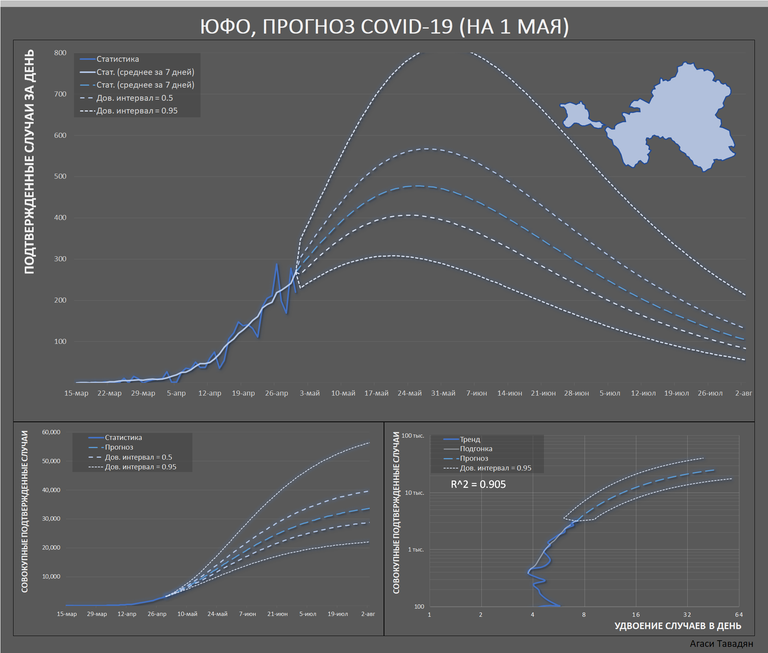Click the '800' tick on the top chart's vertical axis
Viewport: 768px width, 653px height.
60,53
